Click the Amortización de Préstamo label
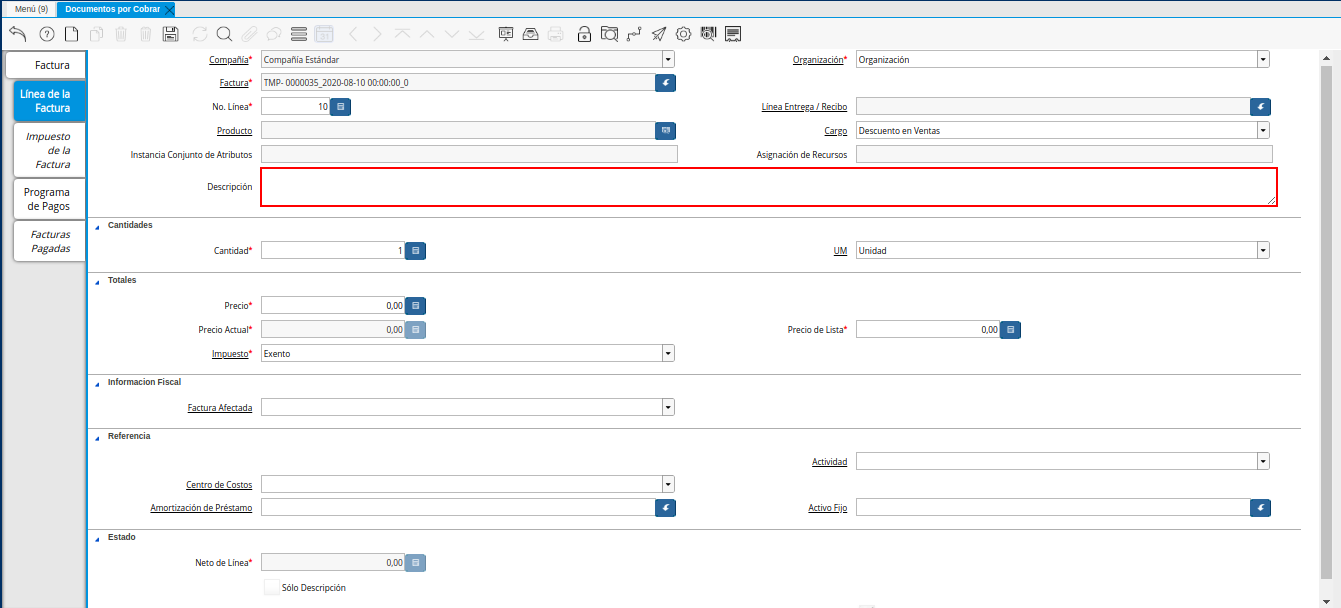Viewport: 1341px width, 608px height. coord(201,509)
